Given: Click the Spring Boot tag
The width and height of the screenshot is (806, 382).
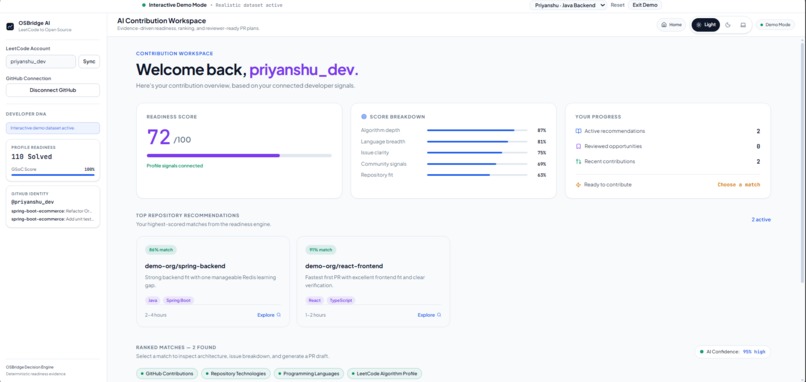Looking at the screenshot, I should pos(178,300).
